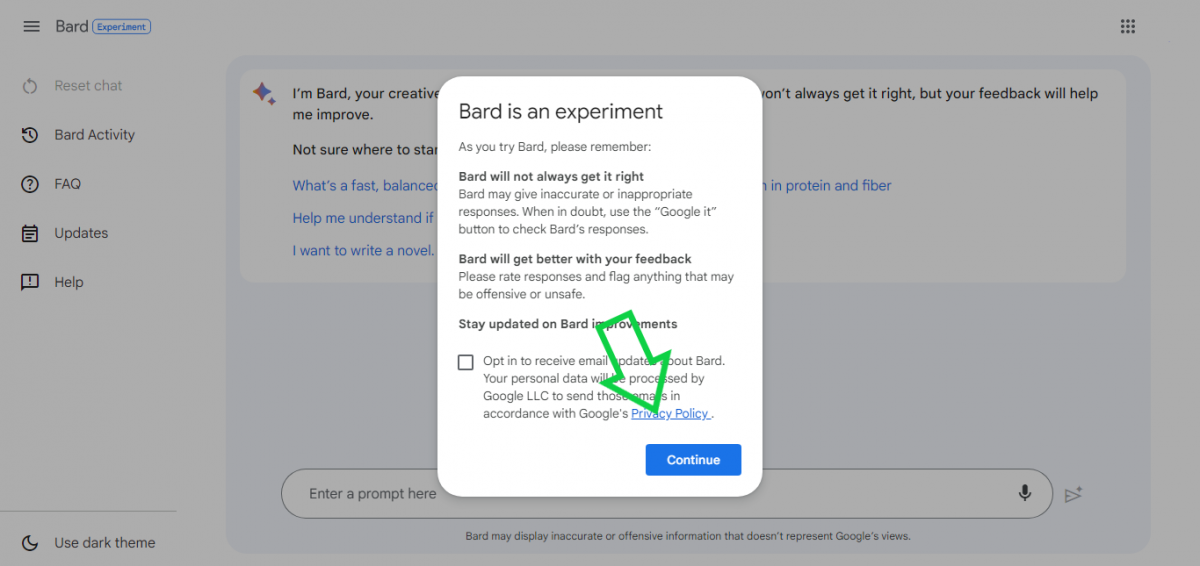Image resolution: width=1200 pixels, height=566 pixels.
Task: Click the Updates calendar icon
Action: click(x=30, y=233)
